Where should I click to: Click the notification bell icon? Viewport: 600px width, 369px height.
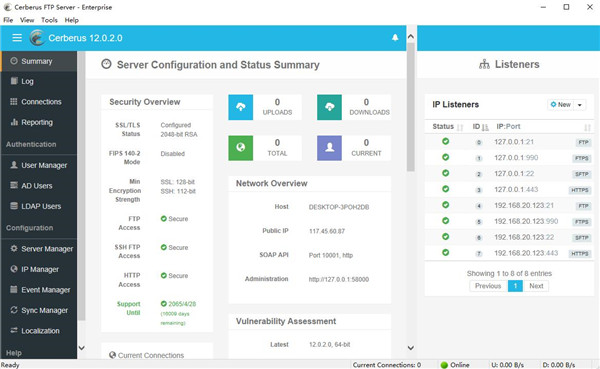[395, 38]
